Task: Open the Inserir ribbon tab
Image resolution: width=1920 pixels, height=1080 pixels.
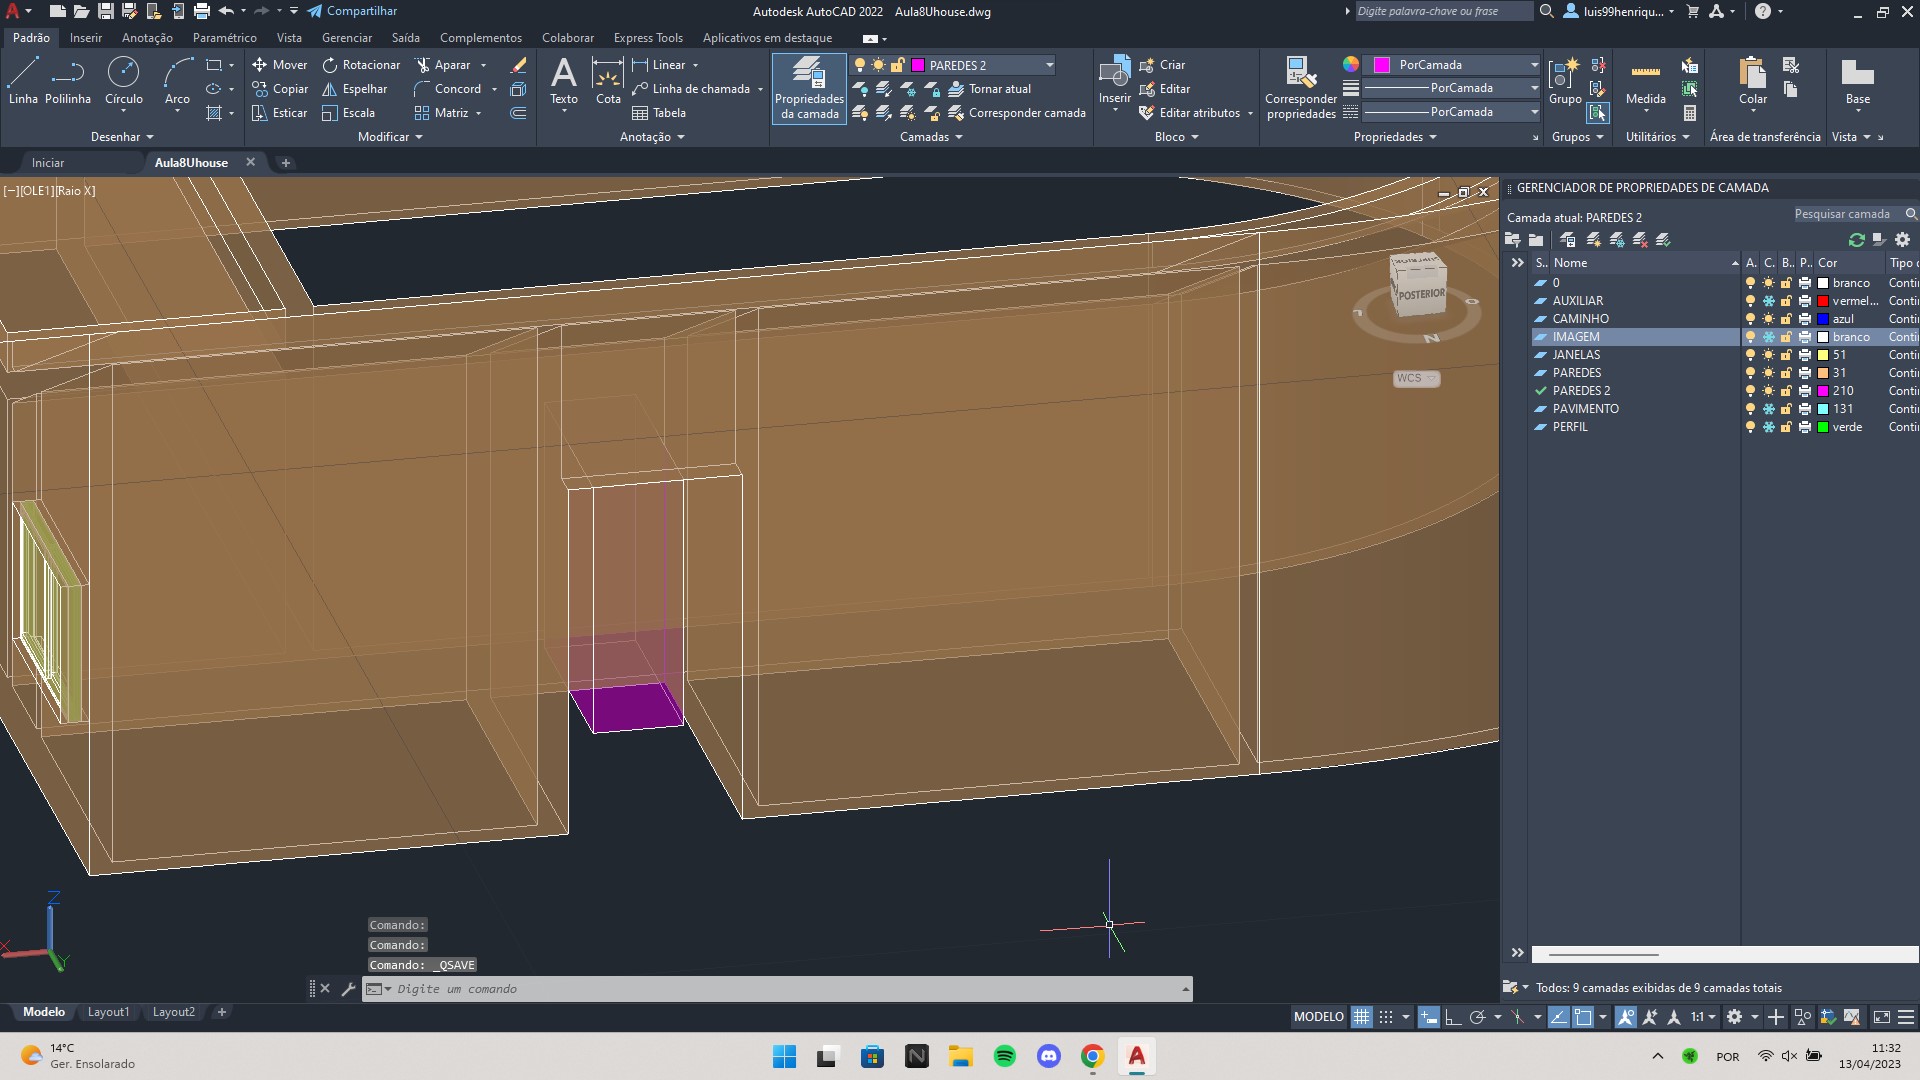Action: (86, 38)
